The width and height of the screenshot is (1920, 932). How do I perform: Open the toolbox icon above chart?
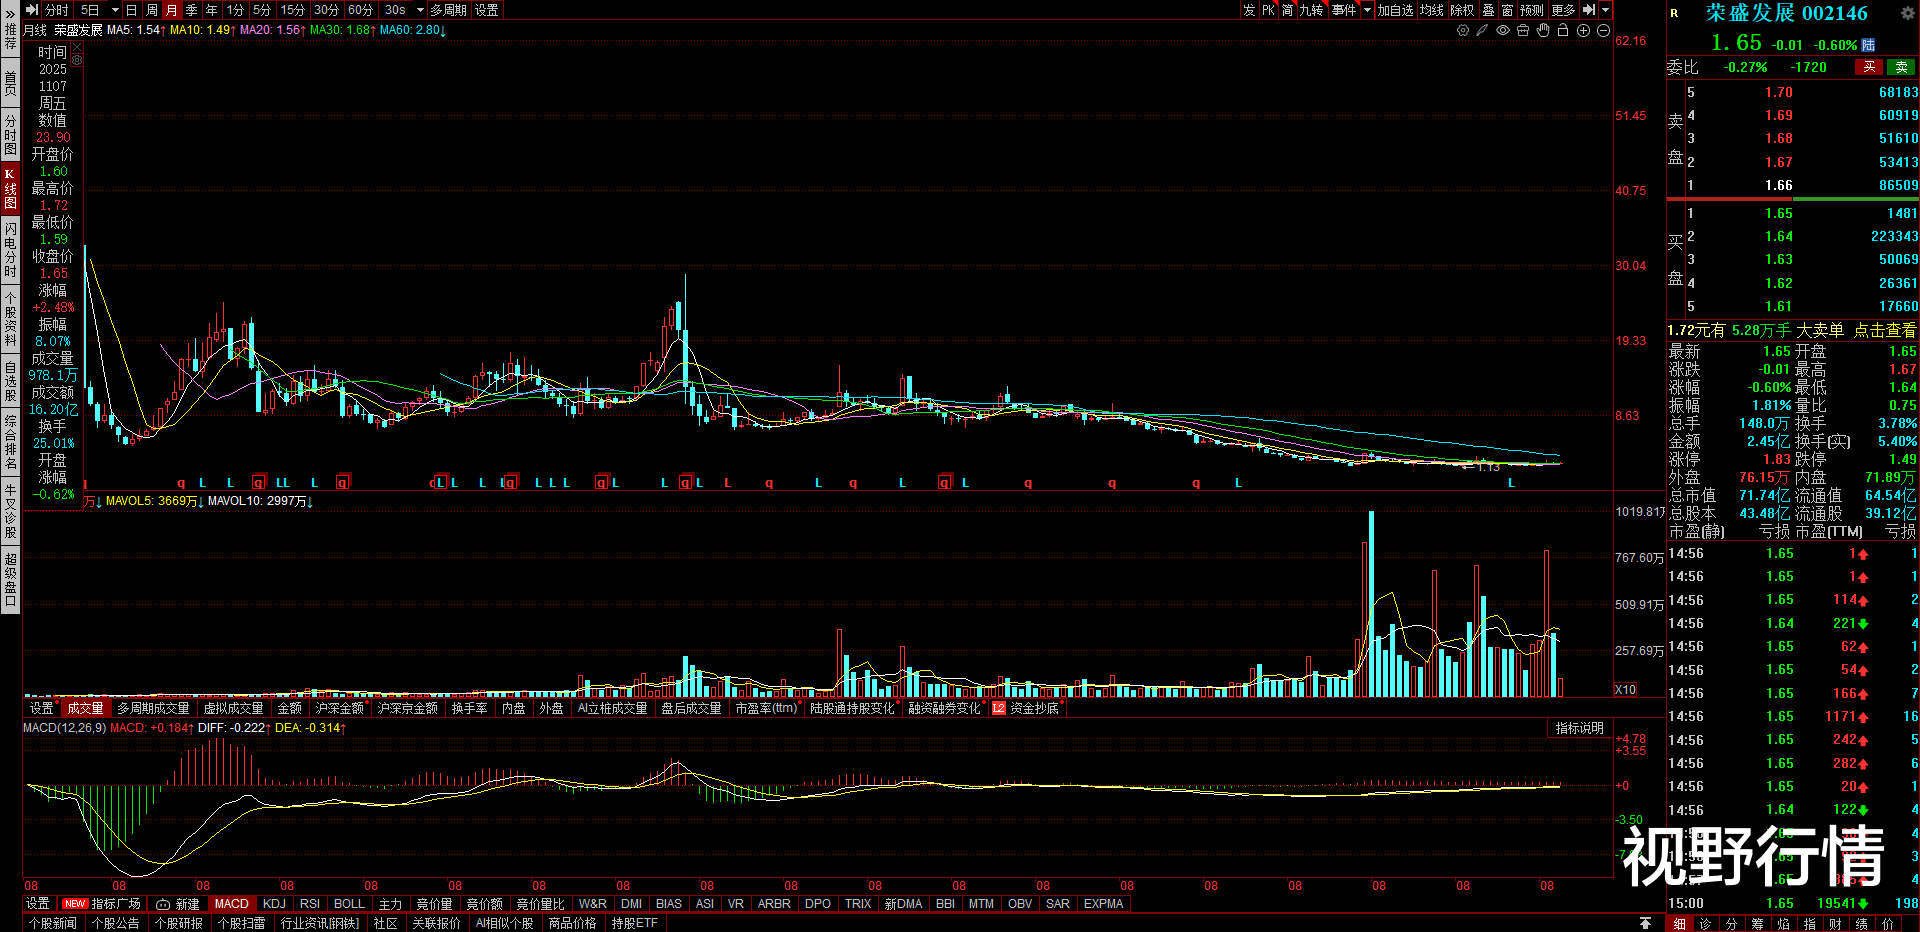(1523, 31)
